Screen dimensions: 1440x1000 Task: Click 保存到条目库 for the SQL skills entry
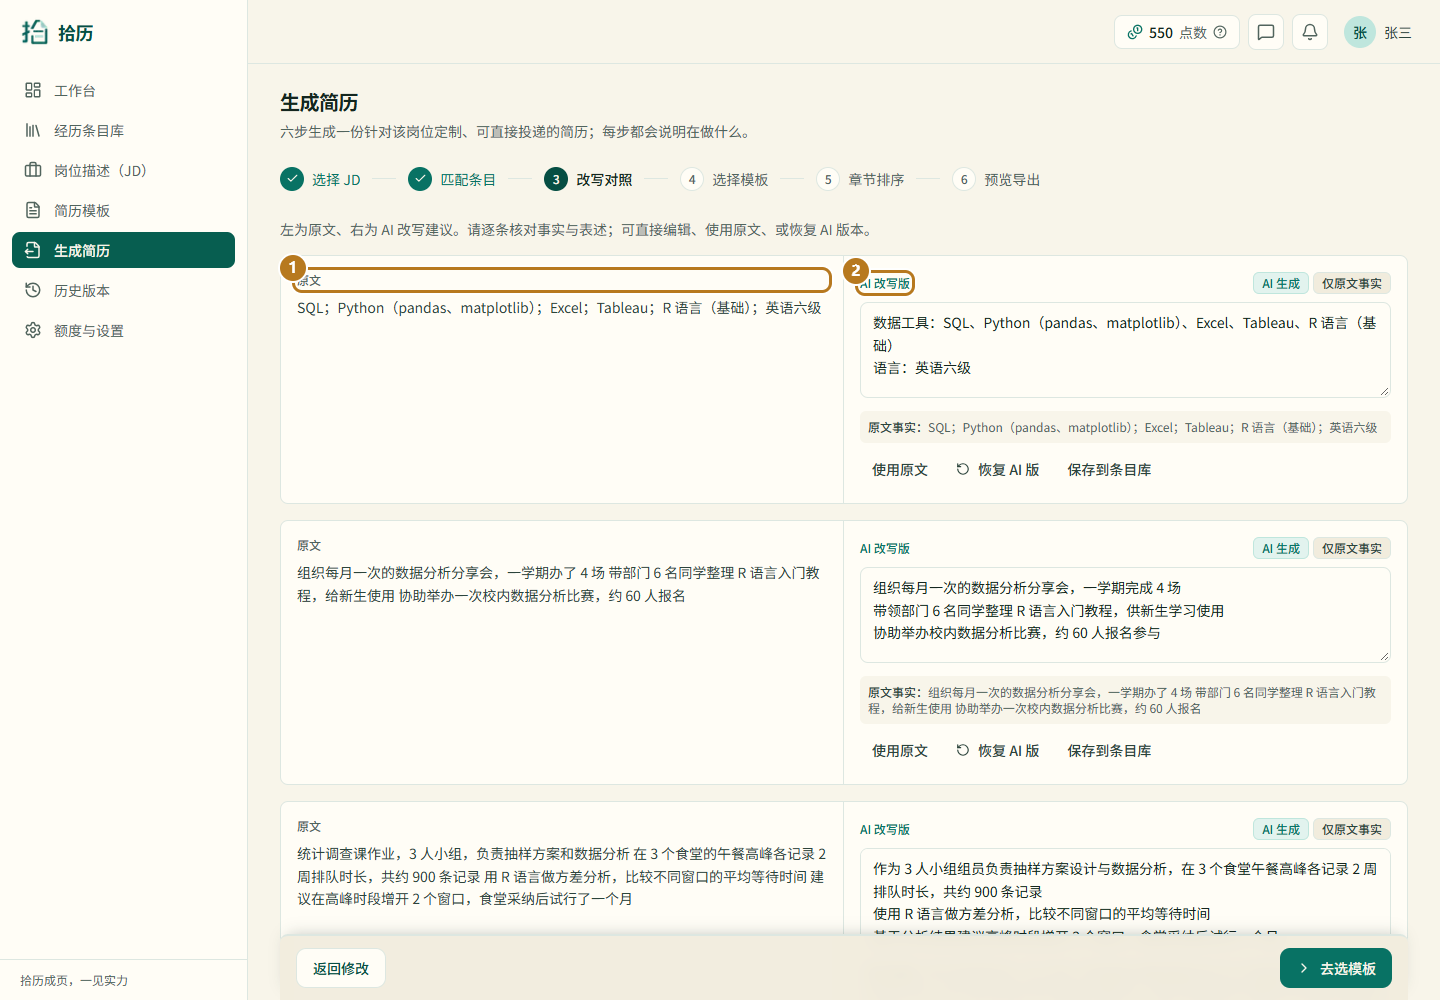pyautogui.click(x=1109, y=469)
